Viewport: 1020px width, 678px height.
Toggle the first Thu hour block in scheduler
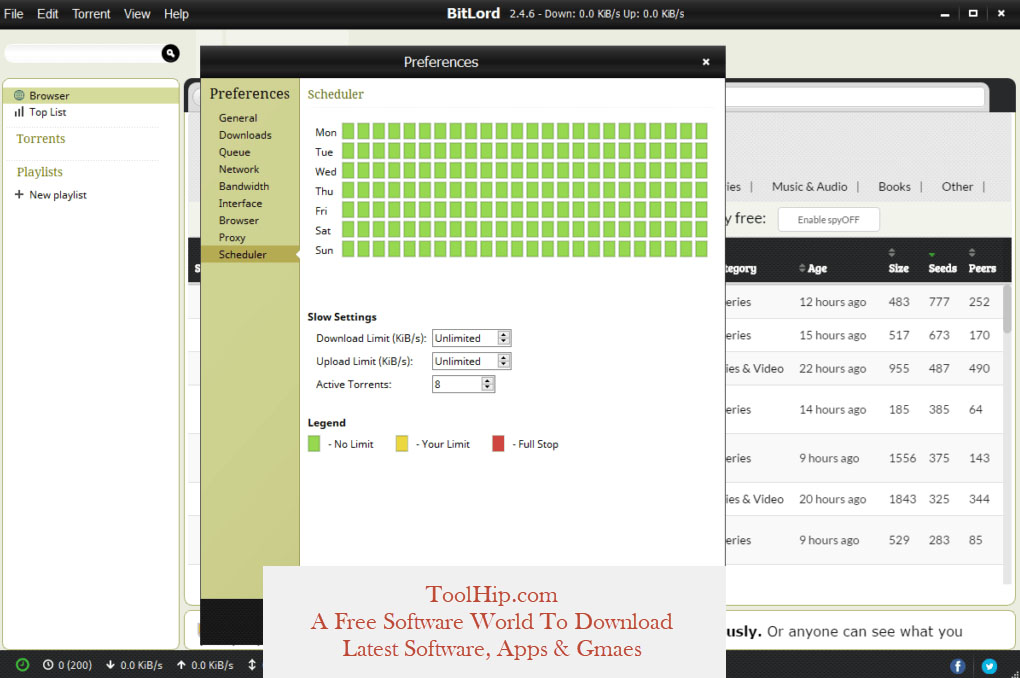348,190
